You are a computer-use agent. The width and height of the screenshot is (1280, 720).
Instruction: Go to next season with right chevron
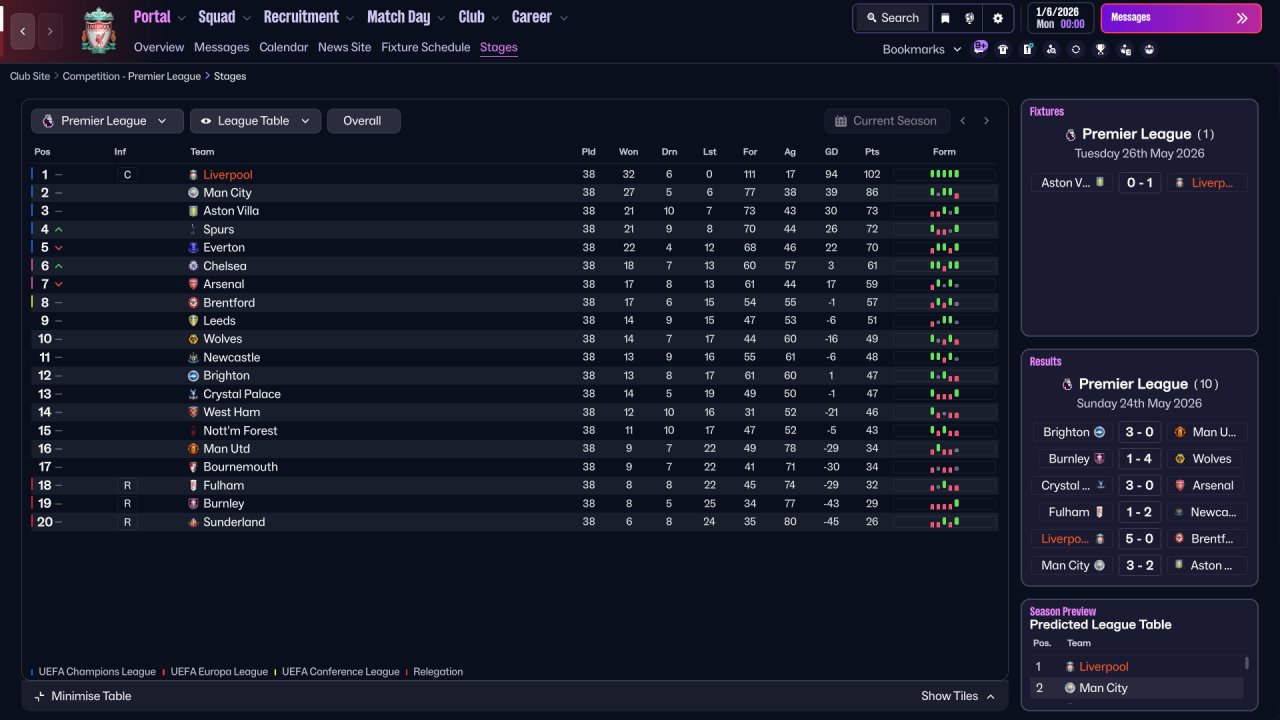986,121
